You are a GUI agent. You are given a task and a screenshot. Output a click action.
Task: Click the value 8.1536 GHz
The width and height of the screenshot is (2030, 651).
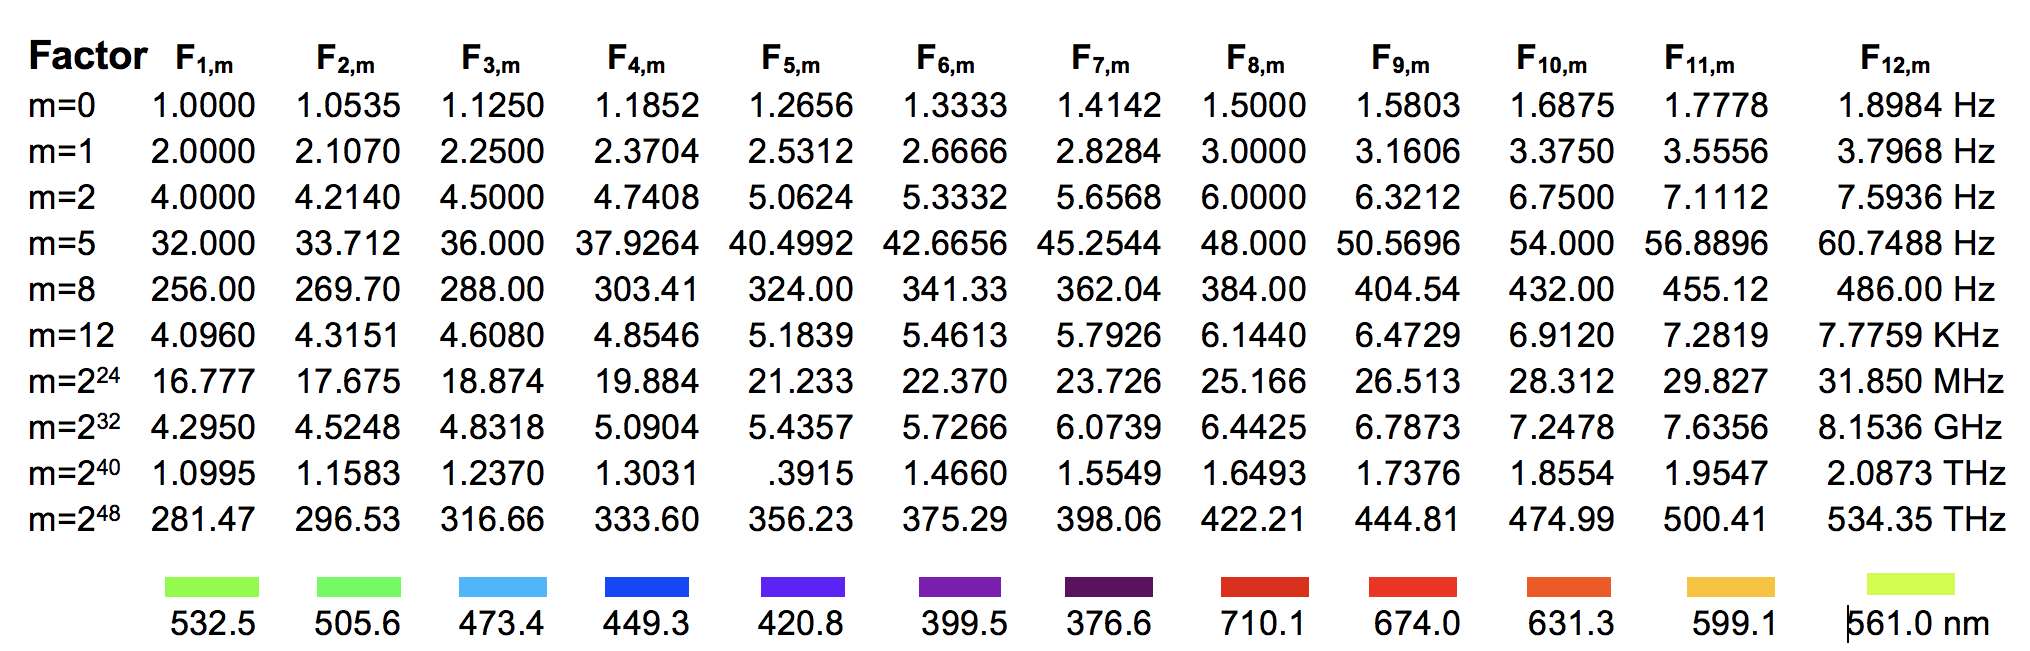pos(1911,427)
